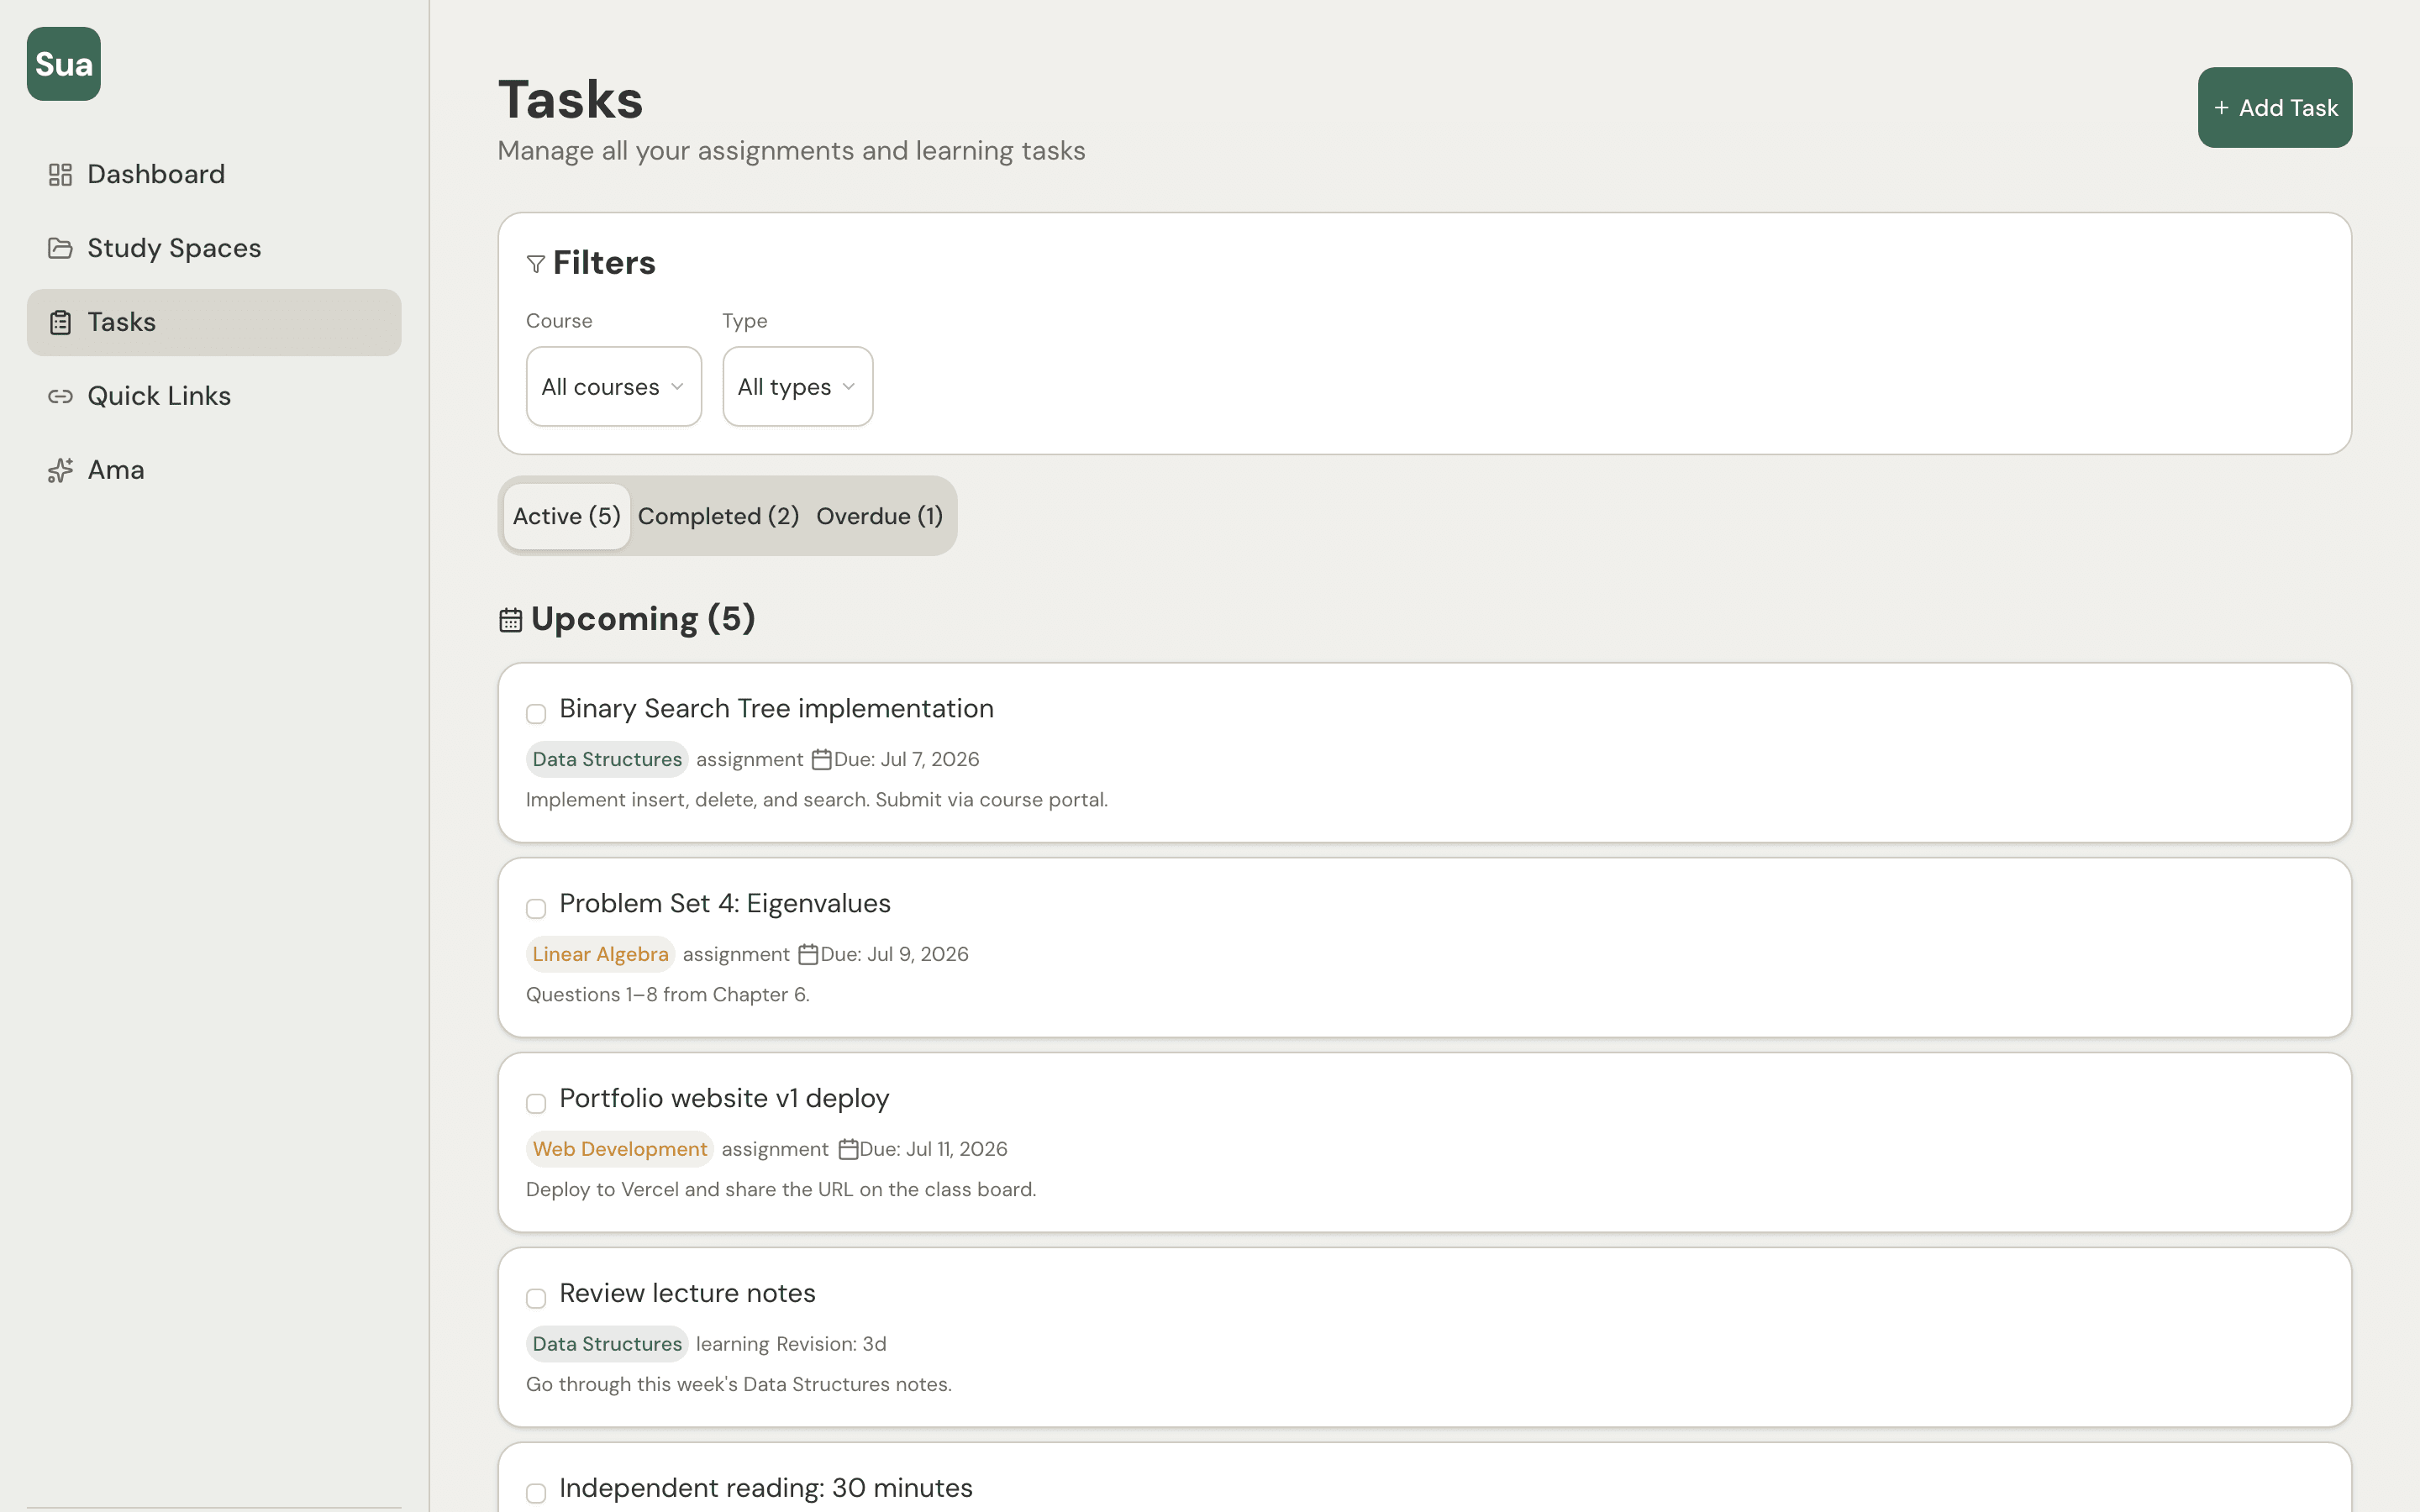Image resolution: width=2420 pixels, height=1512 pixels.
Task: Click 'Go through this week's Data Structures notes'
Action: [x=739, y=1385]
